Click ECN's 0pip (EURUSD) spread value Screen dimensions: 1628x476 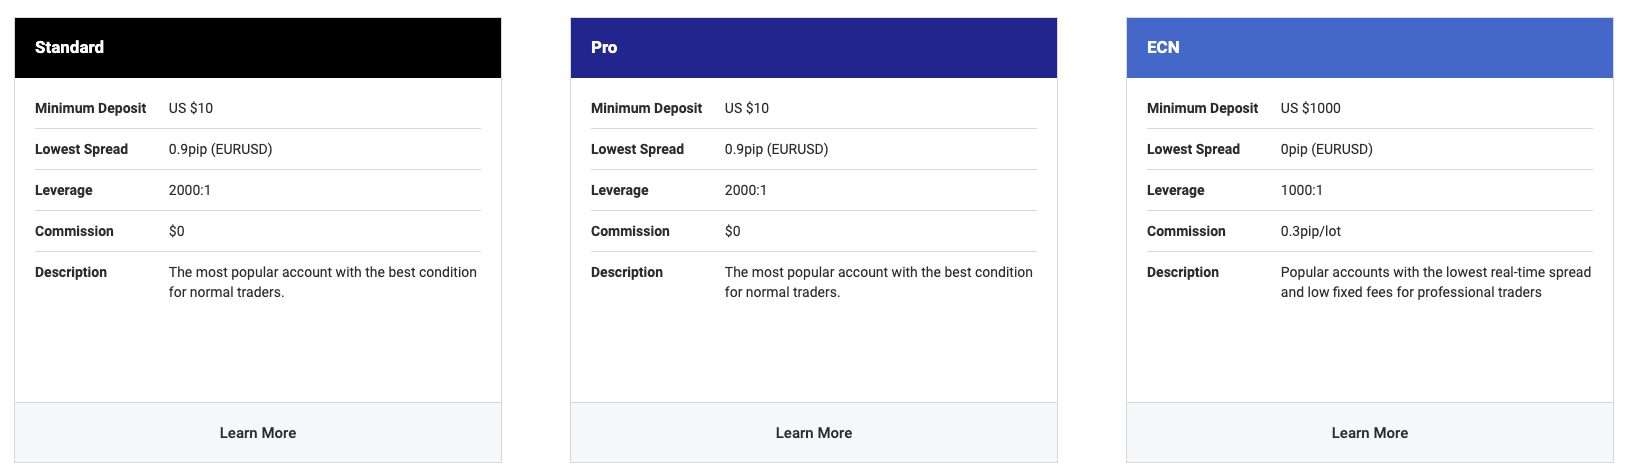coord(1327,149)
